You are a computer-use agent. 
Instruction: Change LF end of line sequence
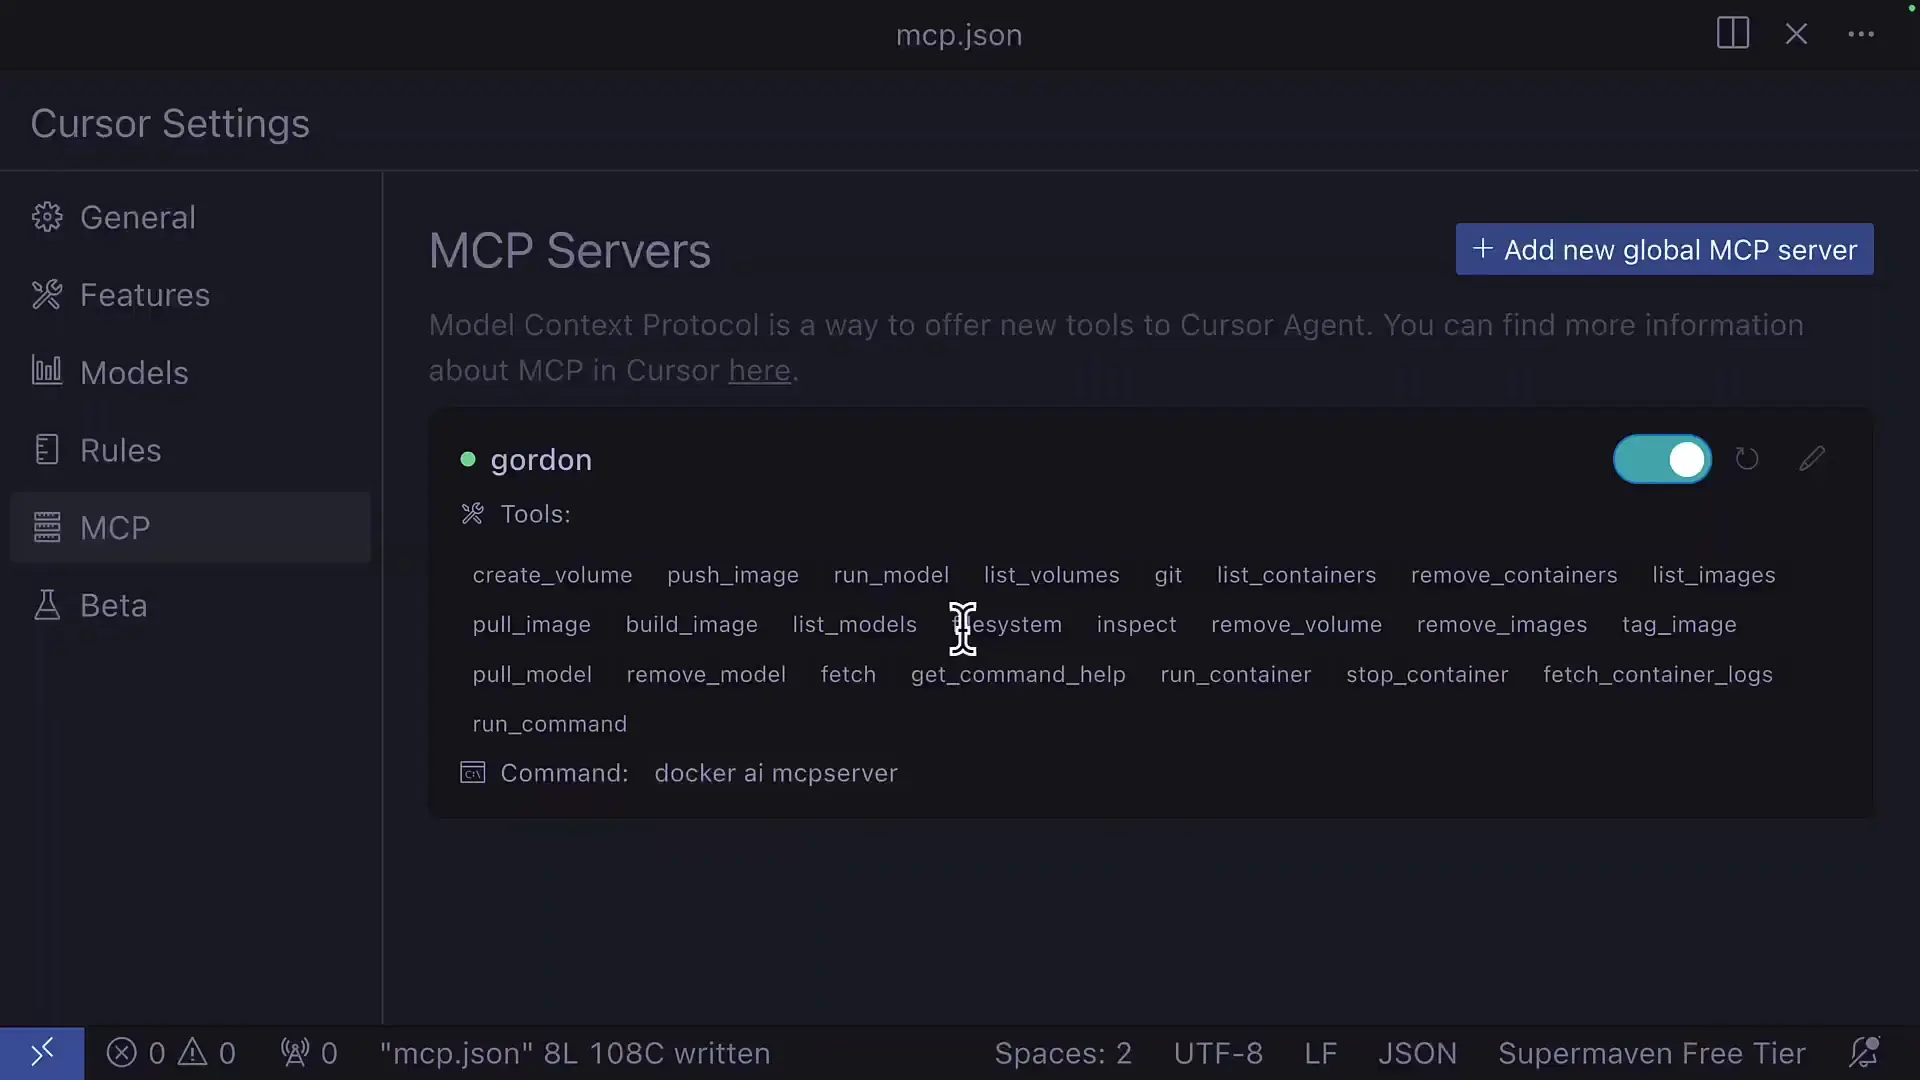[1321, 1053]
